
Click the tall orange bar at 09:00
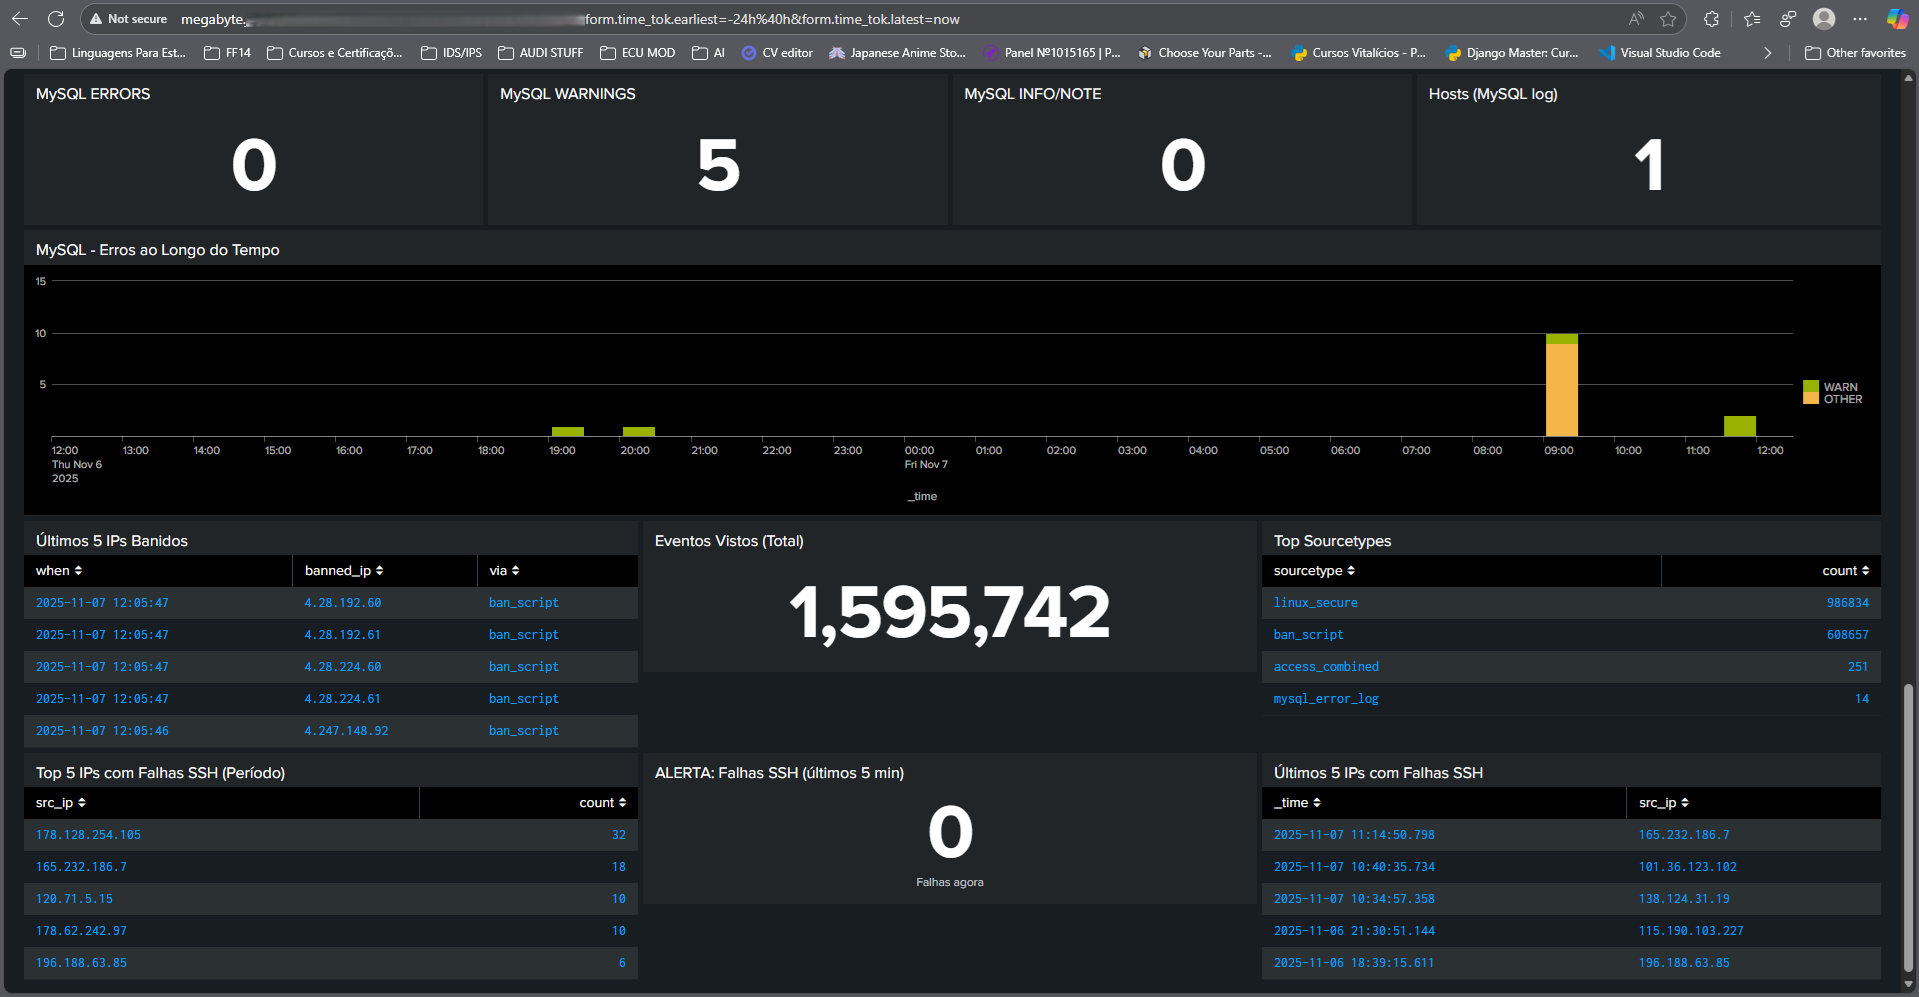(x=1561, y=390)
